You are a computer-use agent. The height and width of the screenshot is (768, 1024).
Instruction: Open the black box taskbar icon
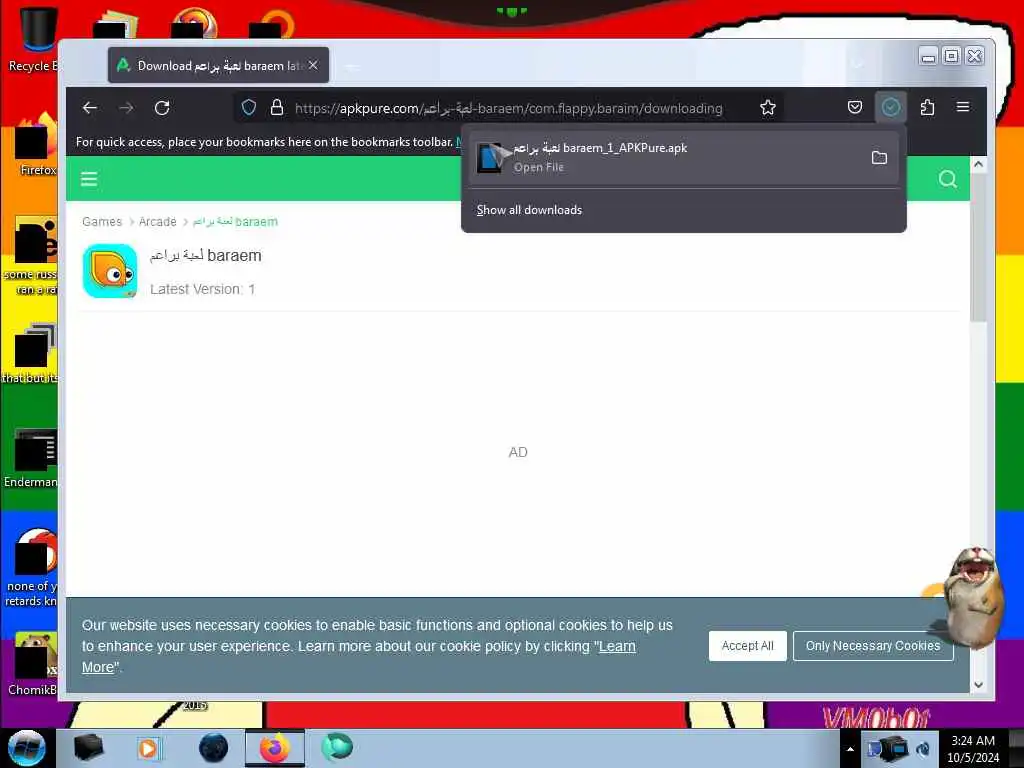[x=89, y=748]
